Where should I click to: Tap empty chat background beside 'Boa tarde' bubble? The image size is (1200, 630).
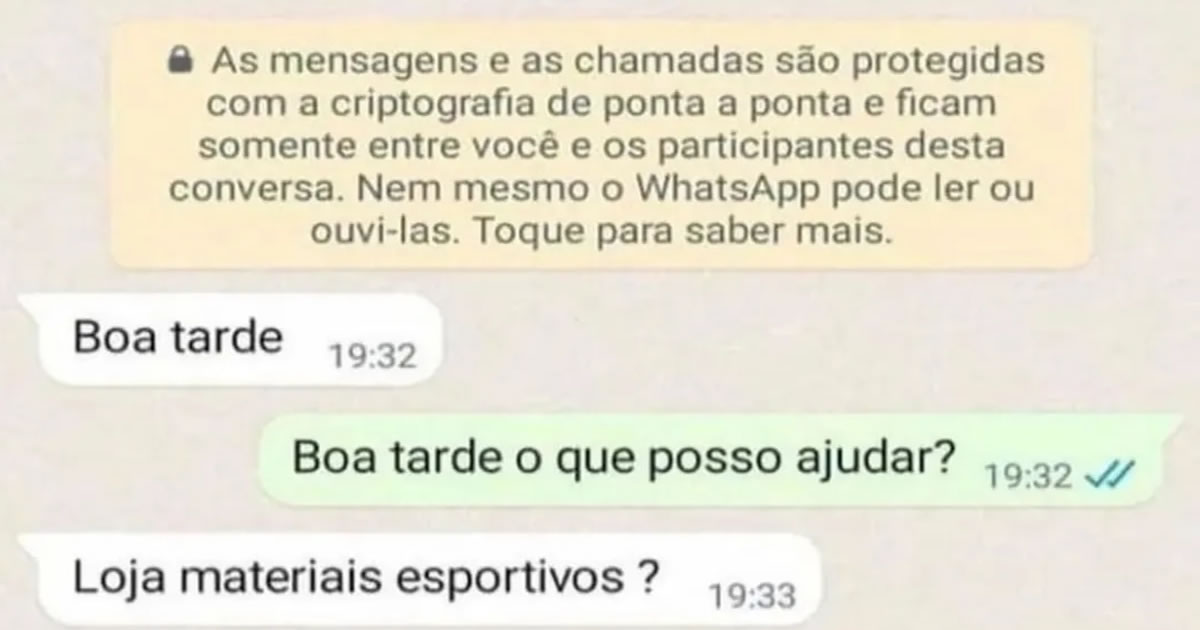[800, 342]
